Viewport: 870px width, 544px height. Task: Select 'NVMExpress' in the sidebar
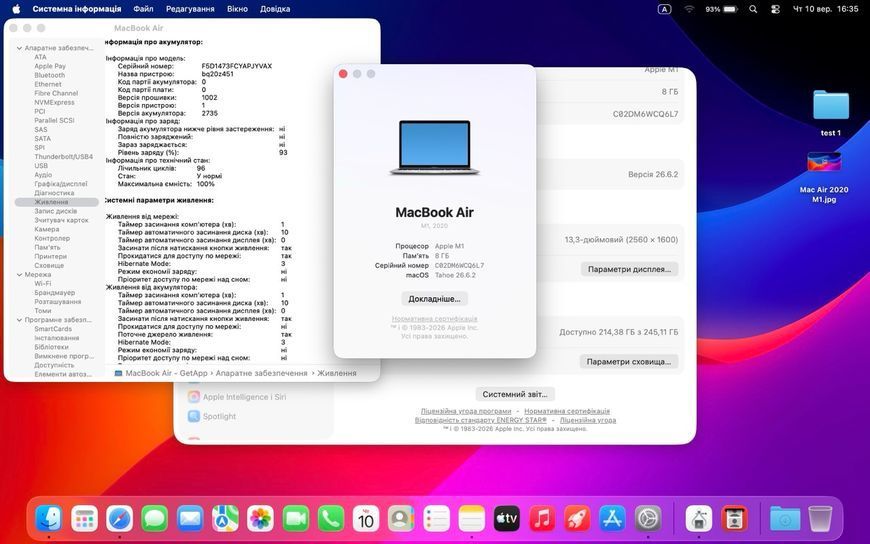pos(54,103)
